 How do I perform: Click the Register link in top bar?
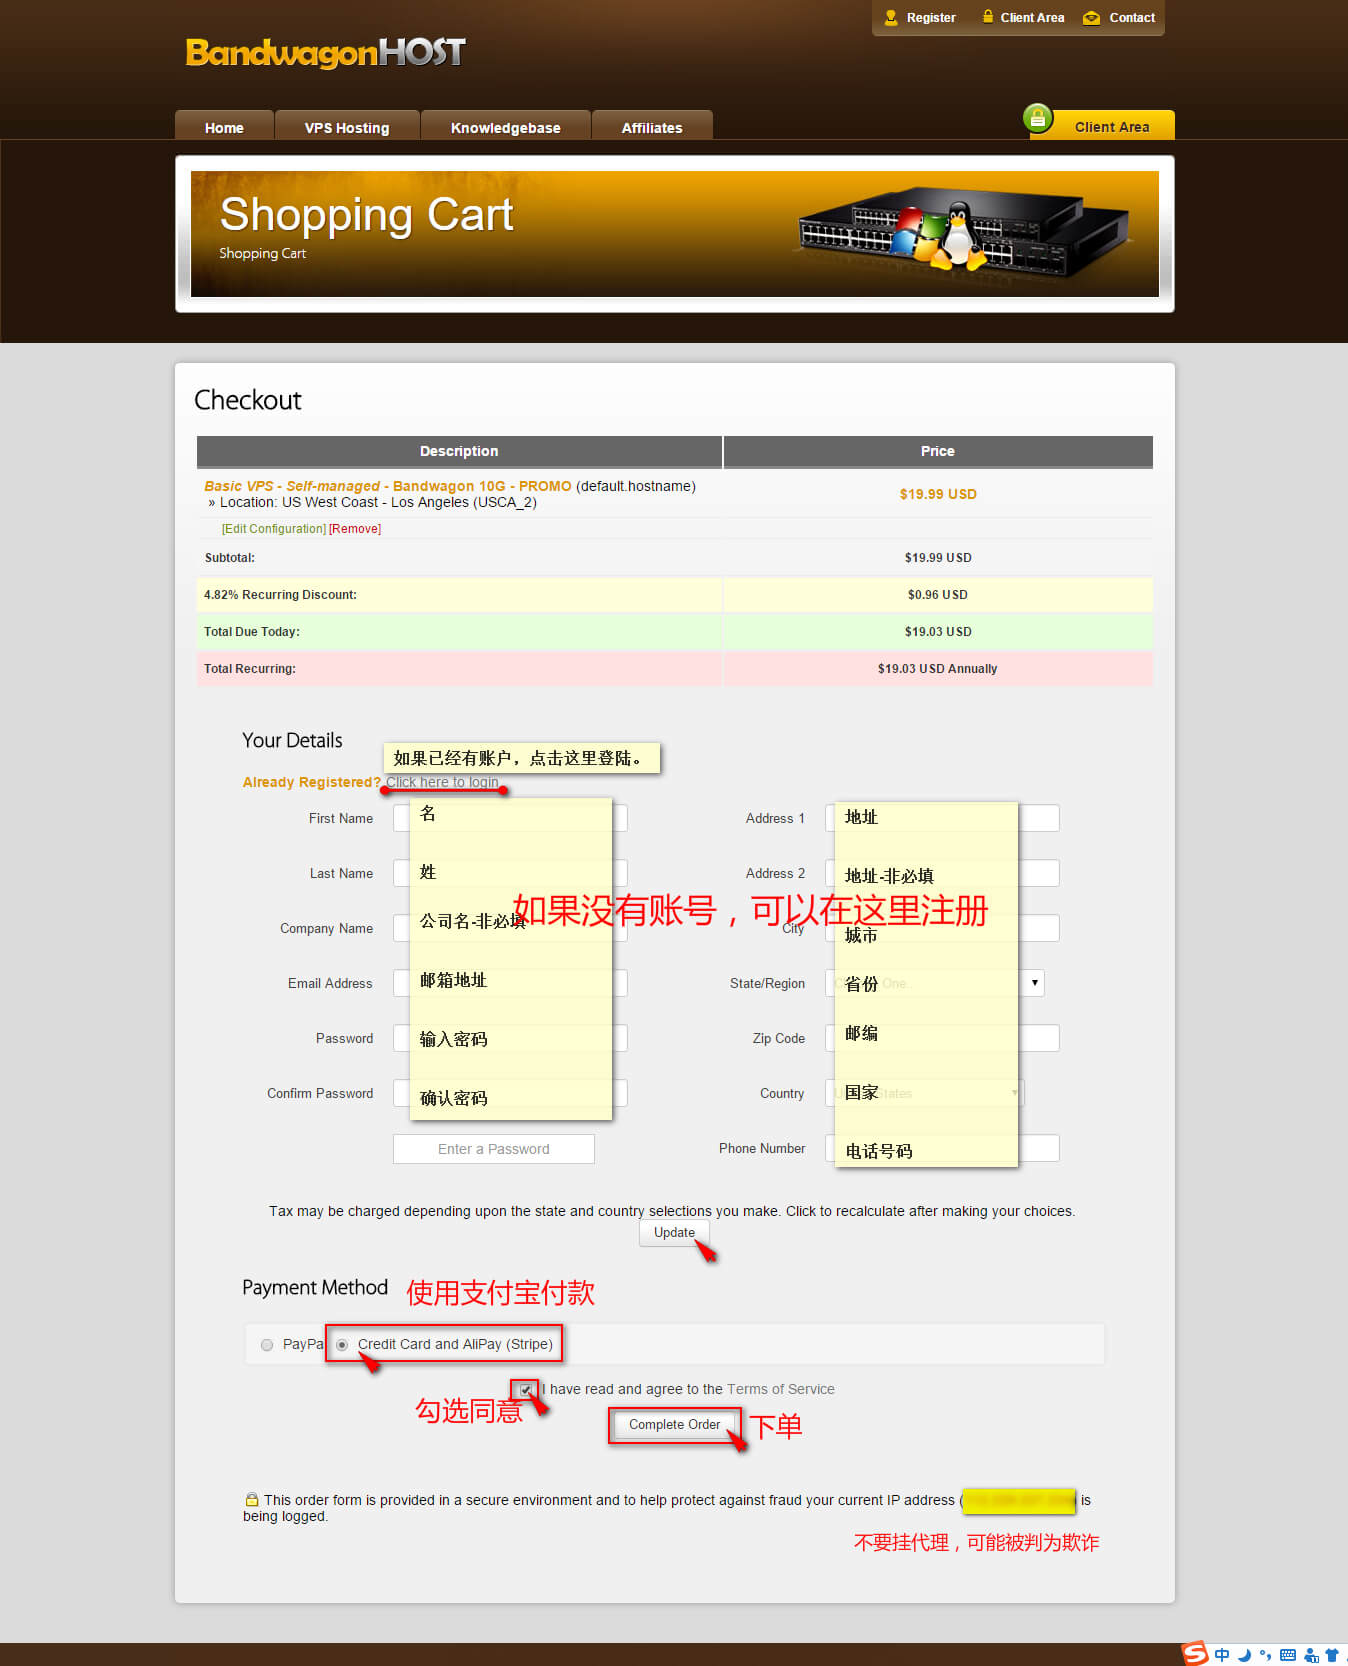point(931,17)
